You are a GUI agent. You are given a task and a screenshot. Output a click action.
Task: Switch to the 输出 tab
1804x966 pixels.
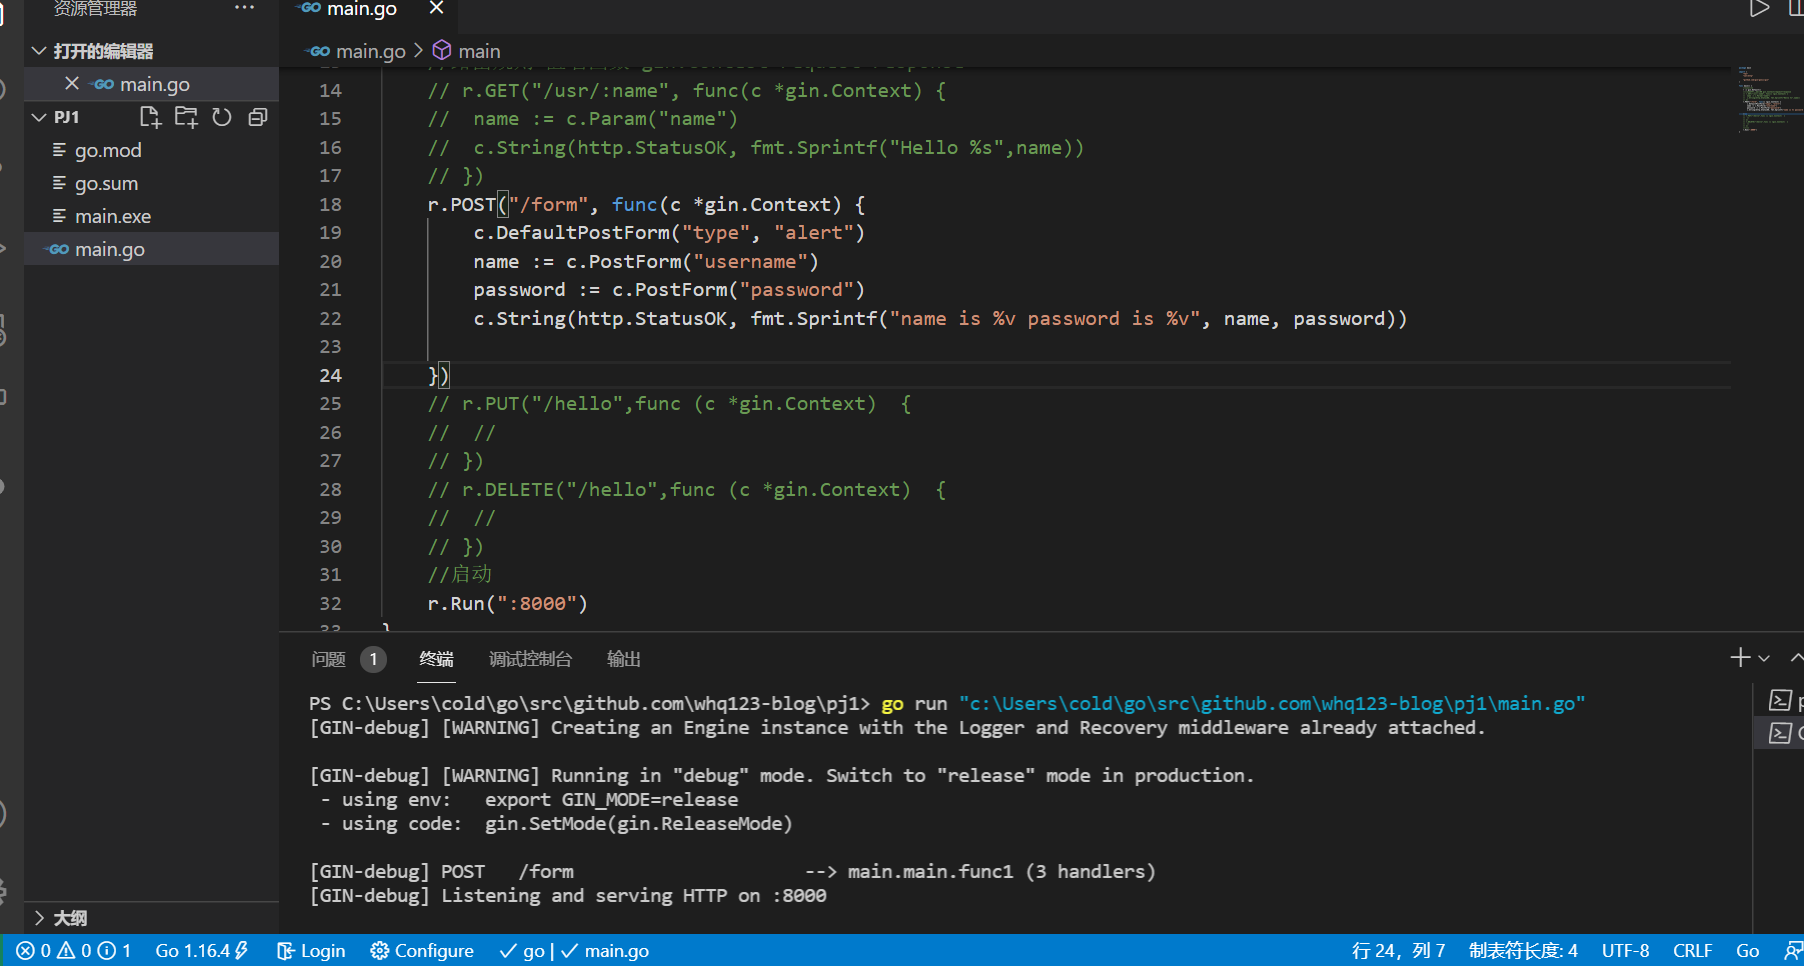click(x=623, y=659)
